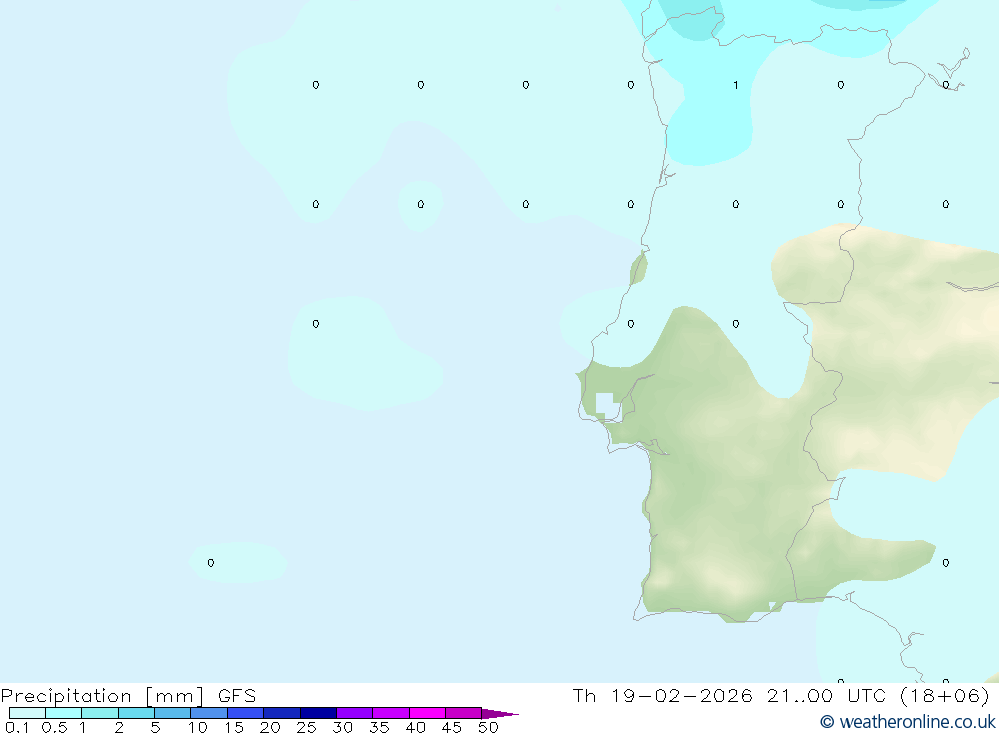Screen dimensions: 1000x733
Task: Select the date text "19-02-2026"
Action: 682,695
